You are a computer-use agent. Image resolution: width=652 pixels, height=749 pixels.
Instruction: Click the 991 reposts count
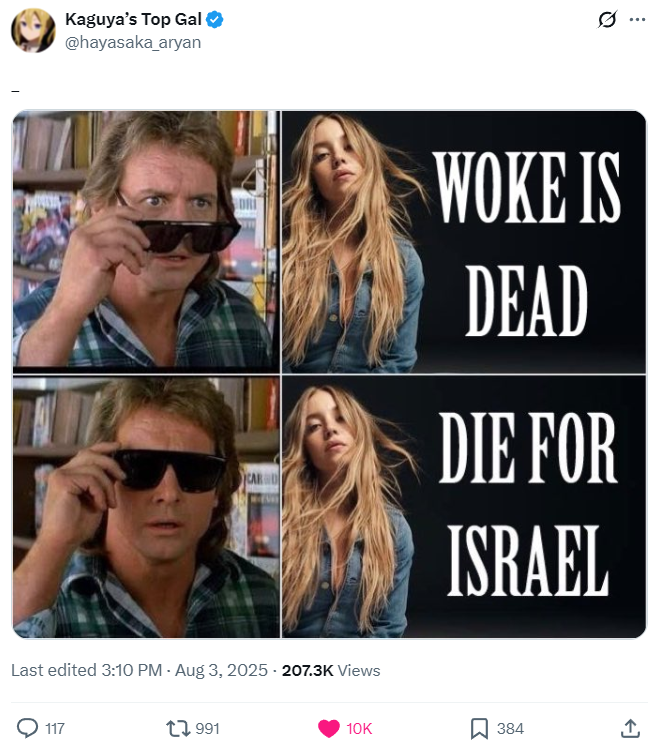[x=207, y=728]
